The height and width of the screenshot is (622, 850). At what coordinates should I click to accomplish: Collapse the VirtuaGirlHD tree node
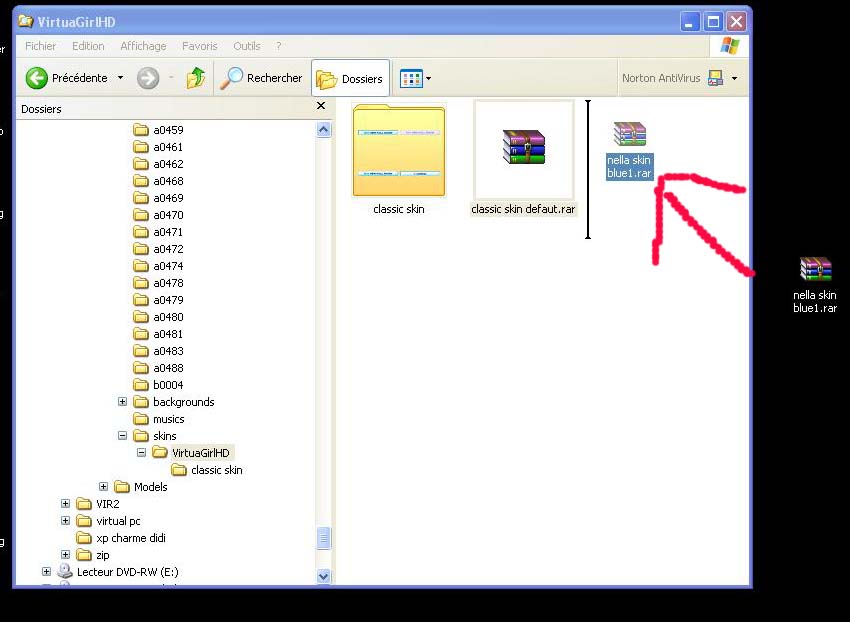(x=141, y=452)
